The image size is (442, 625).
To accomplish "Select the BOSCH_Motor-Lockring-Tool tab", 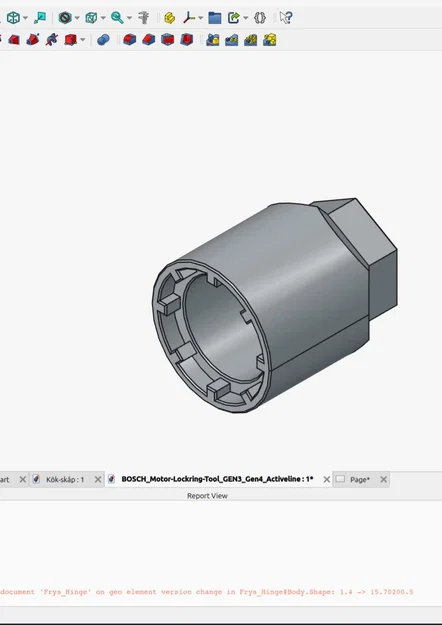I will pos(218,479).
